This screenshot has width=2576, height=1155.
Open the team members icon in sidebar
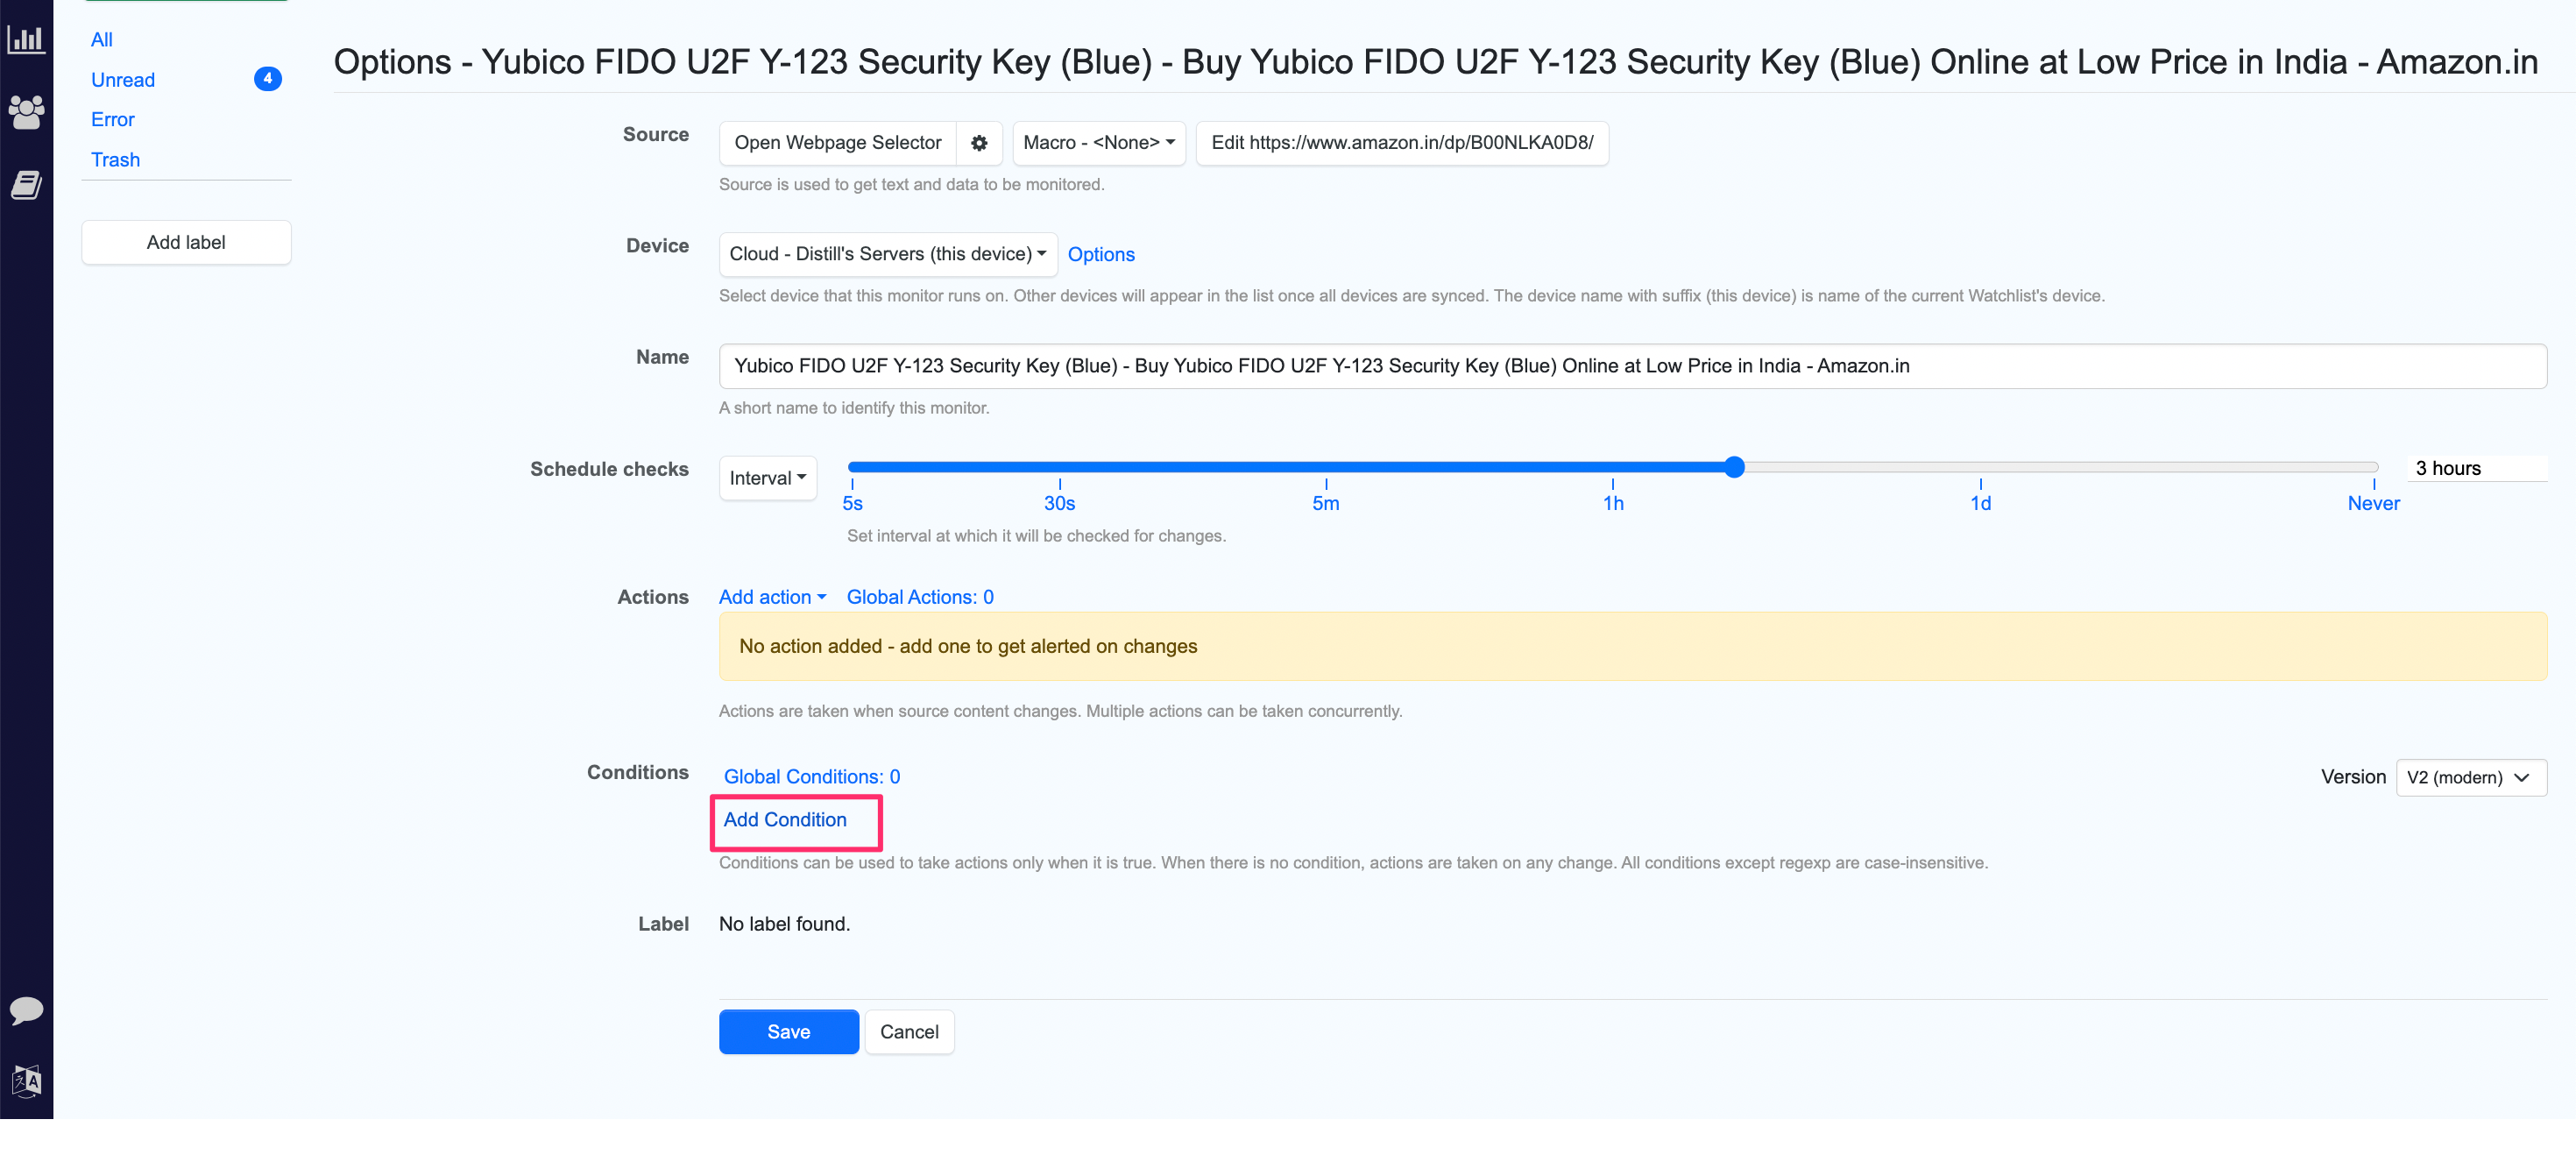pos(26,111)
